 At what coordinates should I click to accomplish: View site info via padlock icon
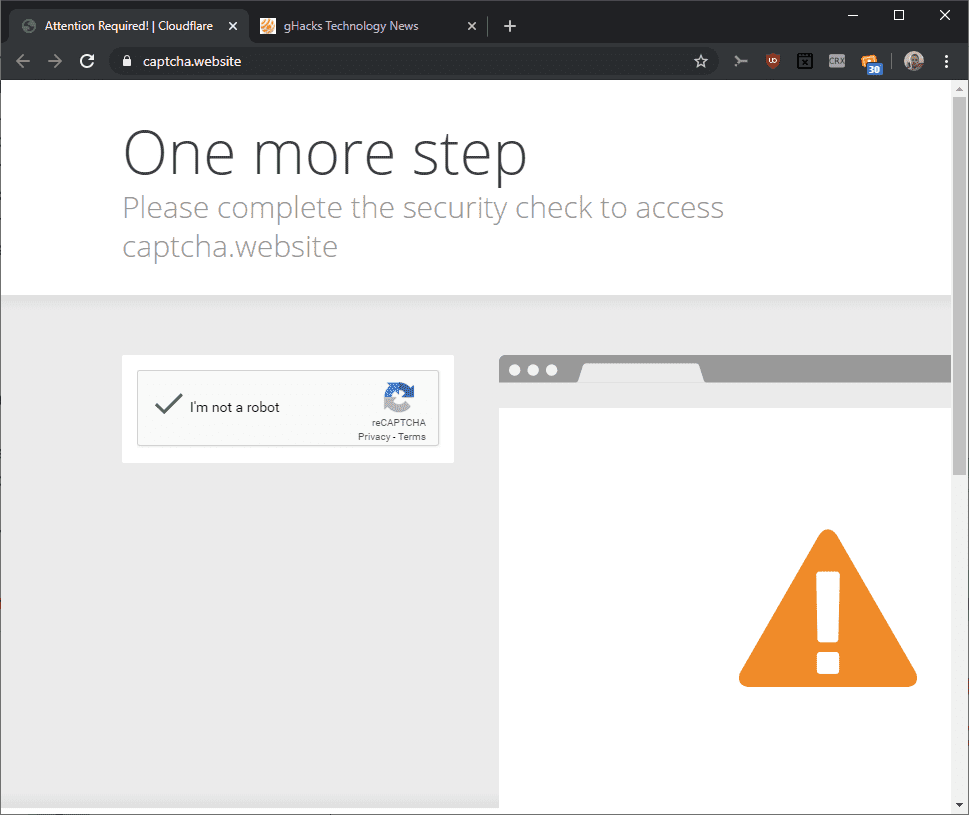(x=126, y=61)
